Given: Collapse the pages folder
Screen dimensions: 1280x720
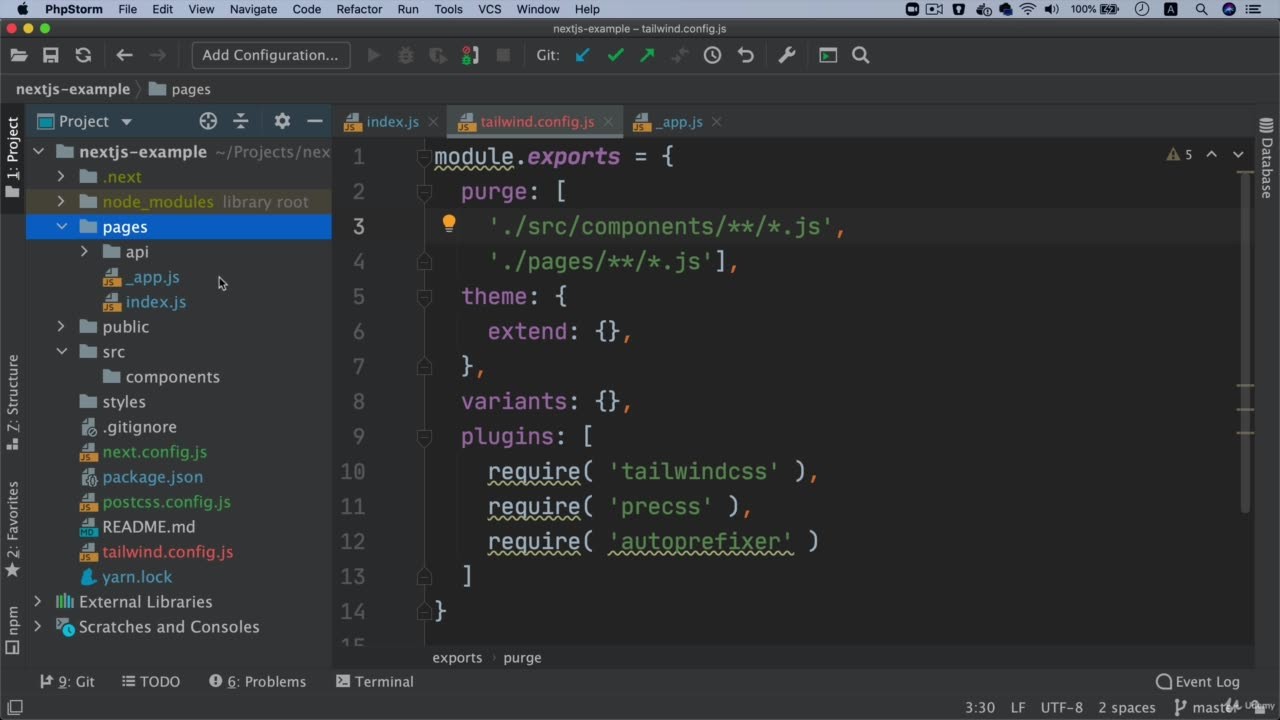Looking at the screenshot, I should pos(61,226).
